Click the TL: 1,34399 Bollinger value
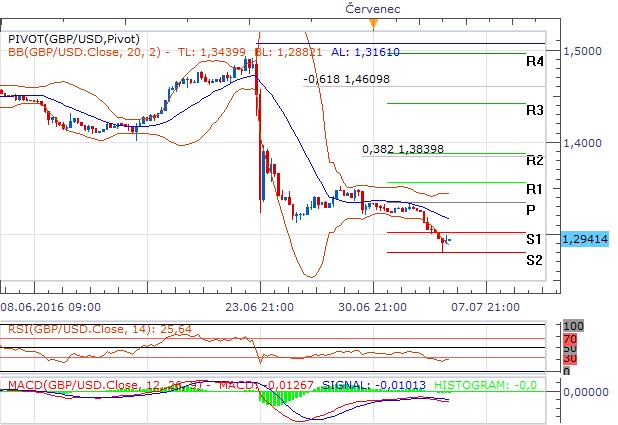The width and height of the screenshot is (618, 425). (x=212, y=52)
